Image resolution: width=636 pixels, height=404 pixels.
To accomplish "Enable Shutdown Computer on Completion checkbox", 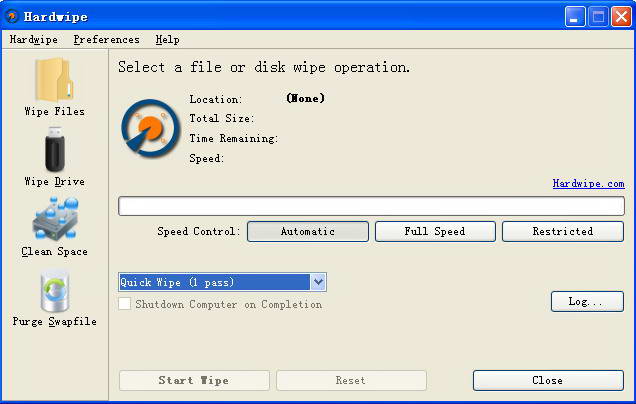I will click(x=125, y=303).
